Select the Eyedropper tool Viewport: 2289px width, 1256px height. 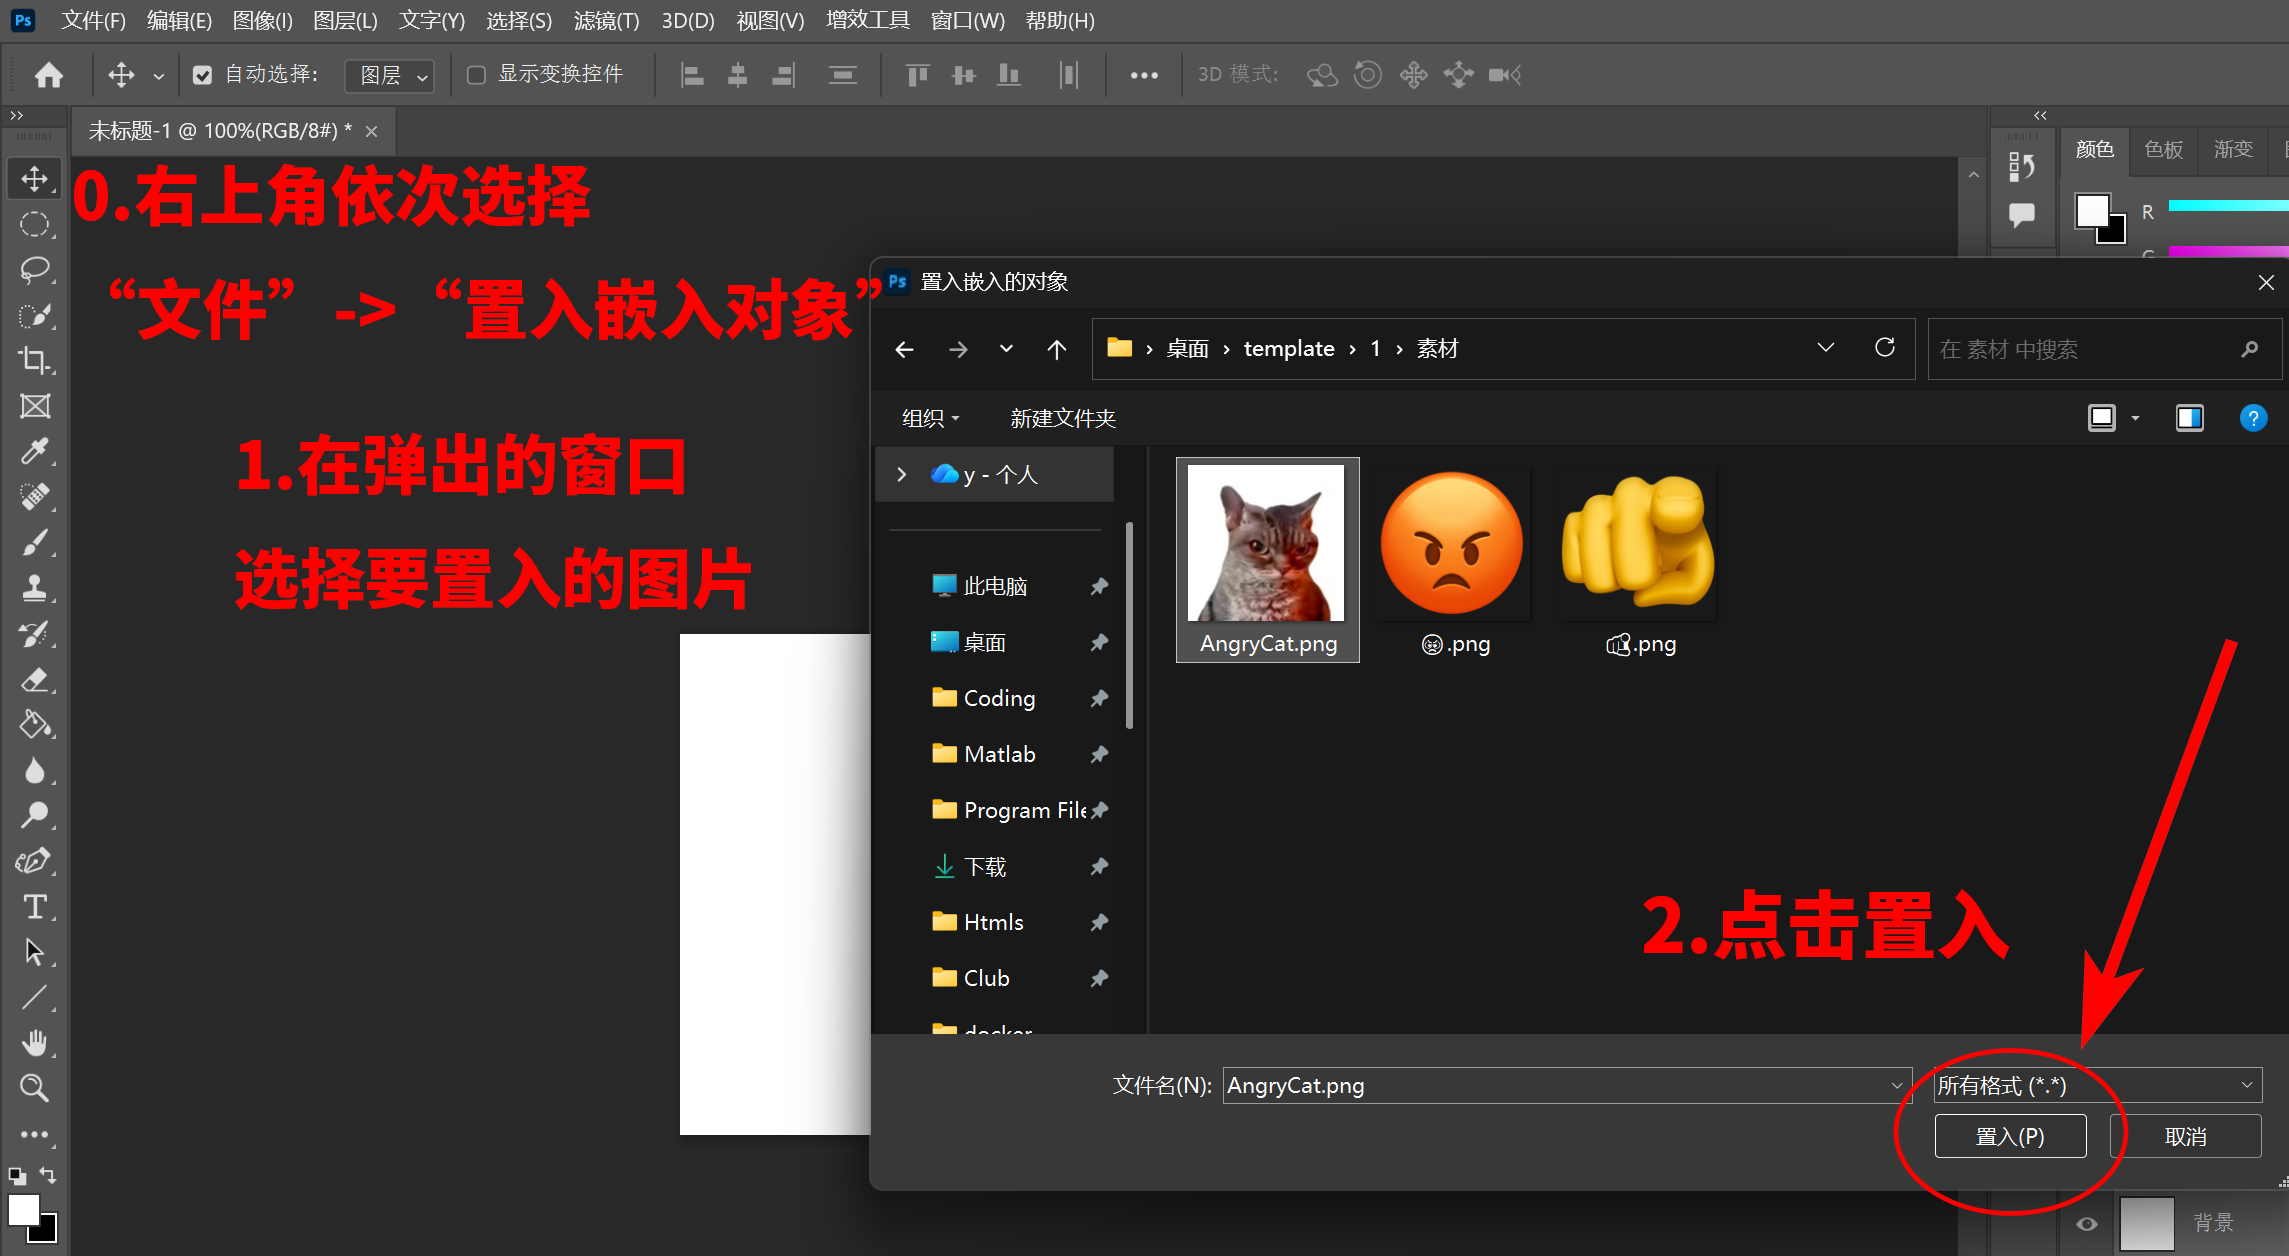[x=35, y=451]
